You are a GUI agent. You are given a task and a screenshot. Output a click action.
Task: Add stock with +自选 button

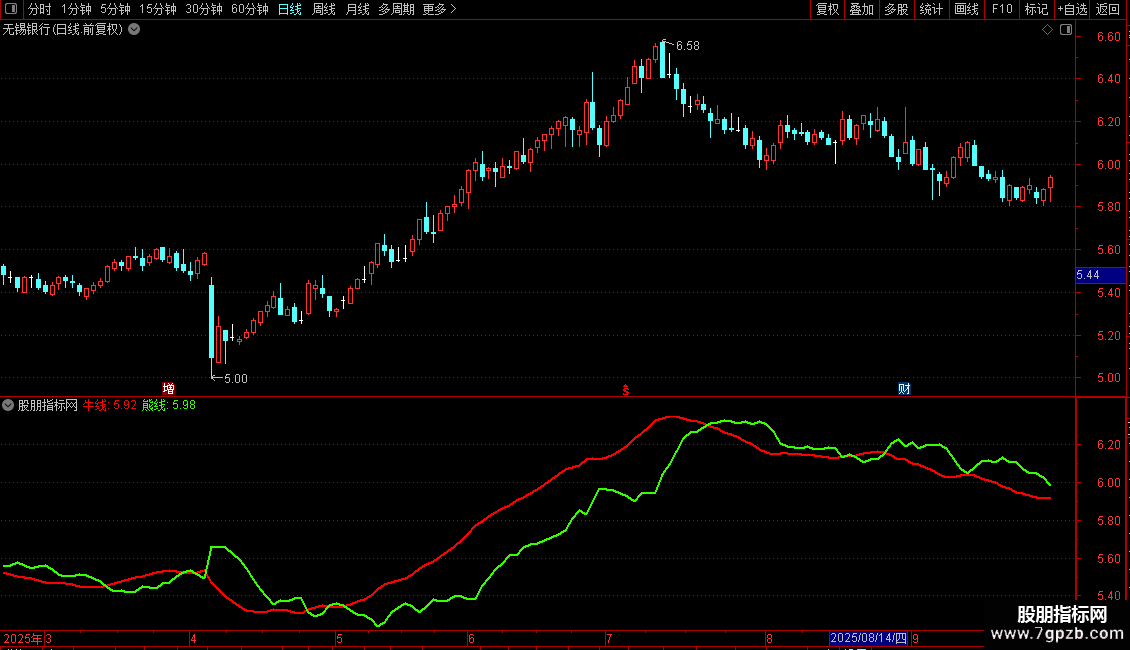[1072, 9]
